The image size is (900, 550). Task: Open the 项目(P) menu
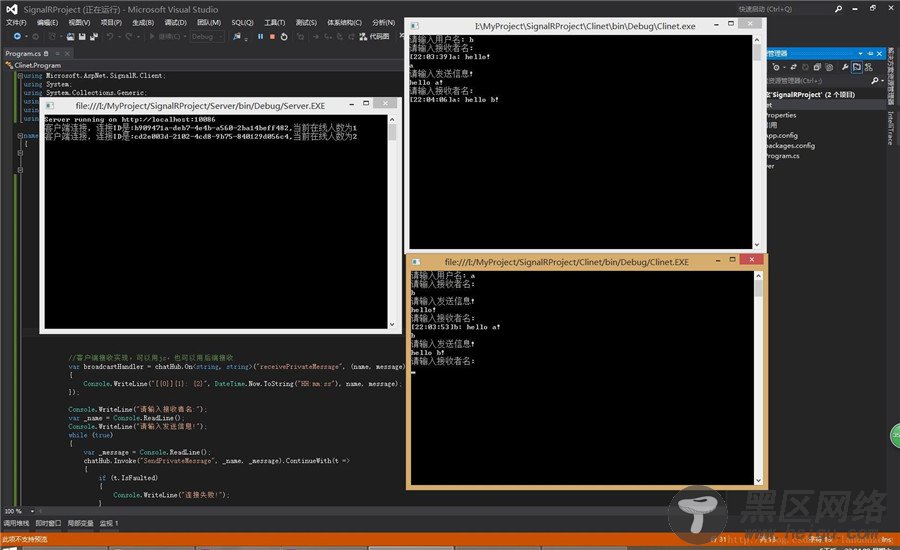pos(111,22)
